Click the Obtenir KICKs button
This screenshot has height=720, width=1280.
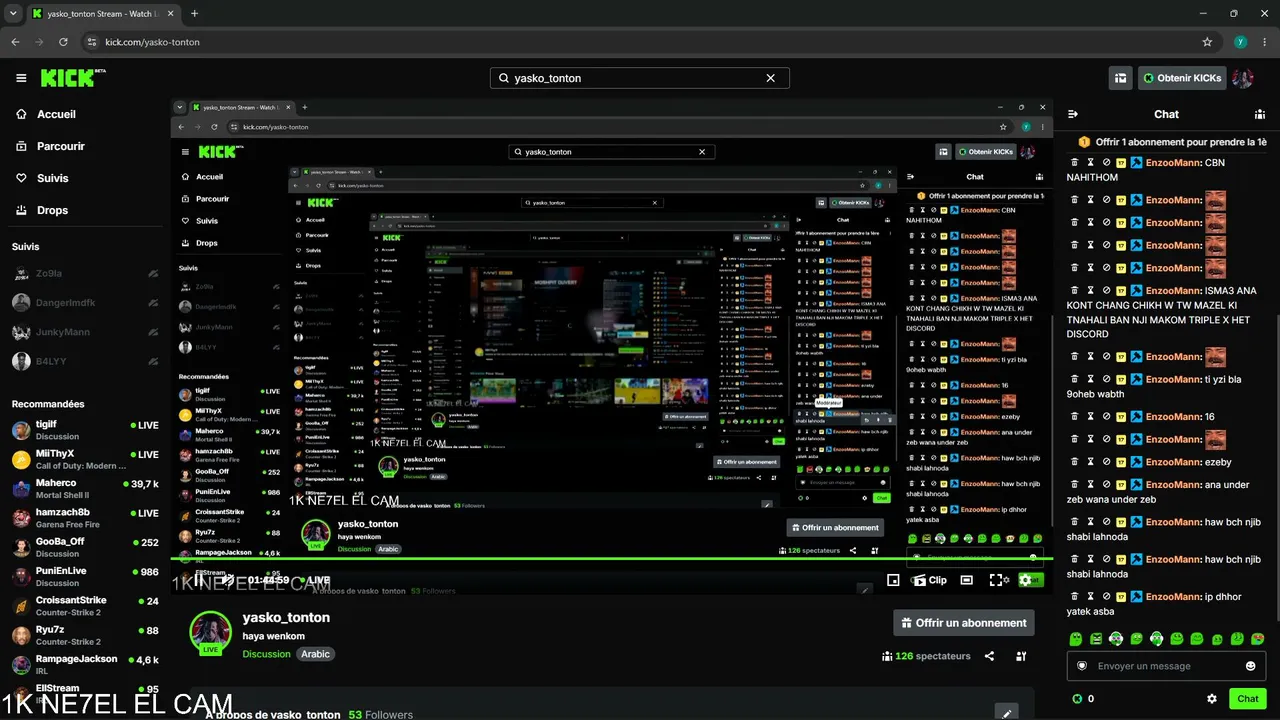tap(1182, 78)
